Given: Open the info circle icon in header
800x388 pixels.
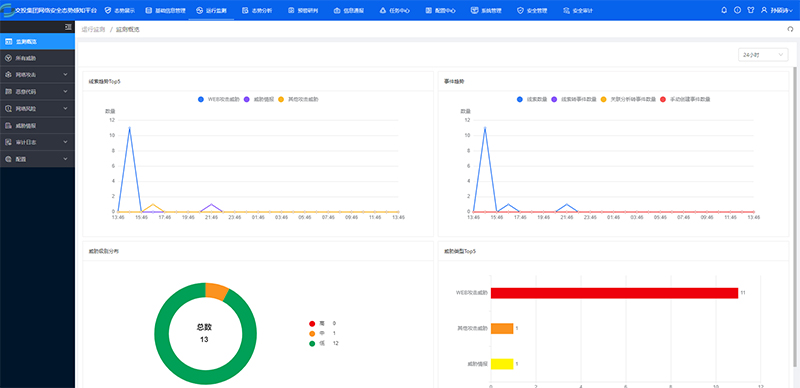Looking at the screenshot, I should pyautogui.click(x=737, y=10).
